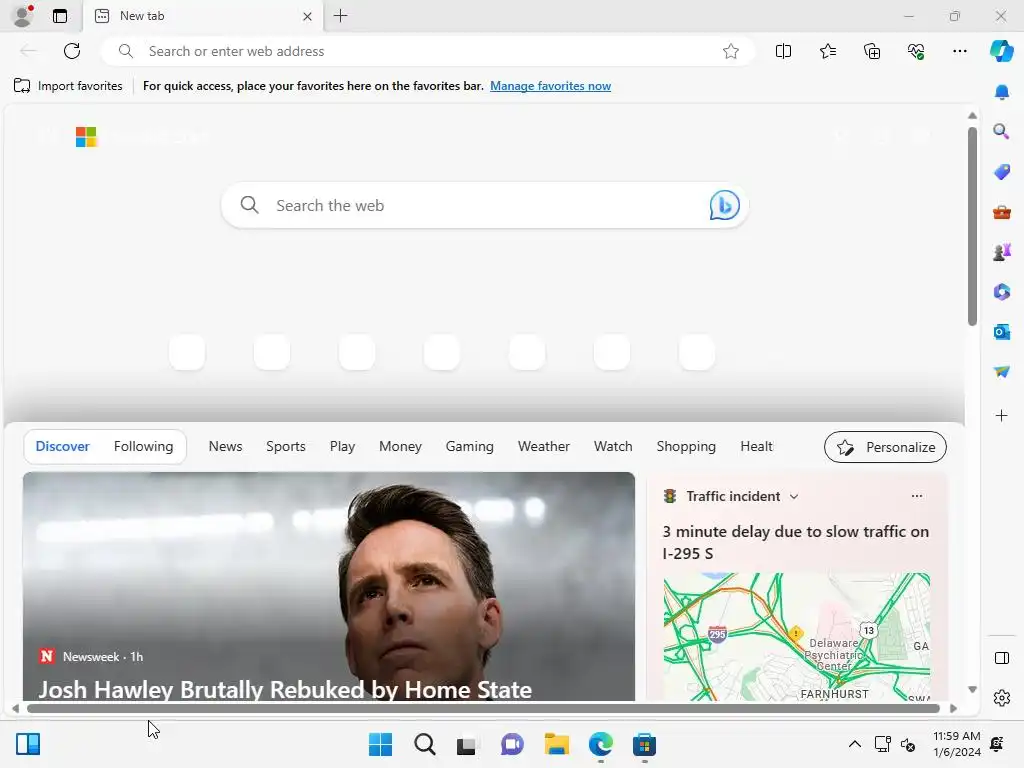1024x768 pixels.
Task: Open sidebar Tools briefcase icon
Action: 1001,212
